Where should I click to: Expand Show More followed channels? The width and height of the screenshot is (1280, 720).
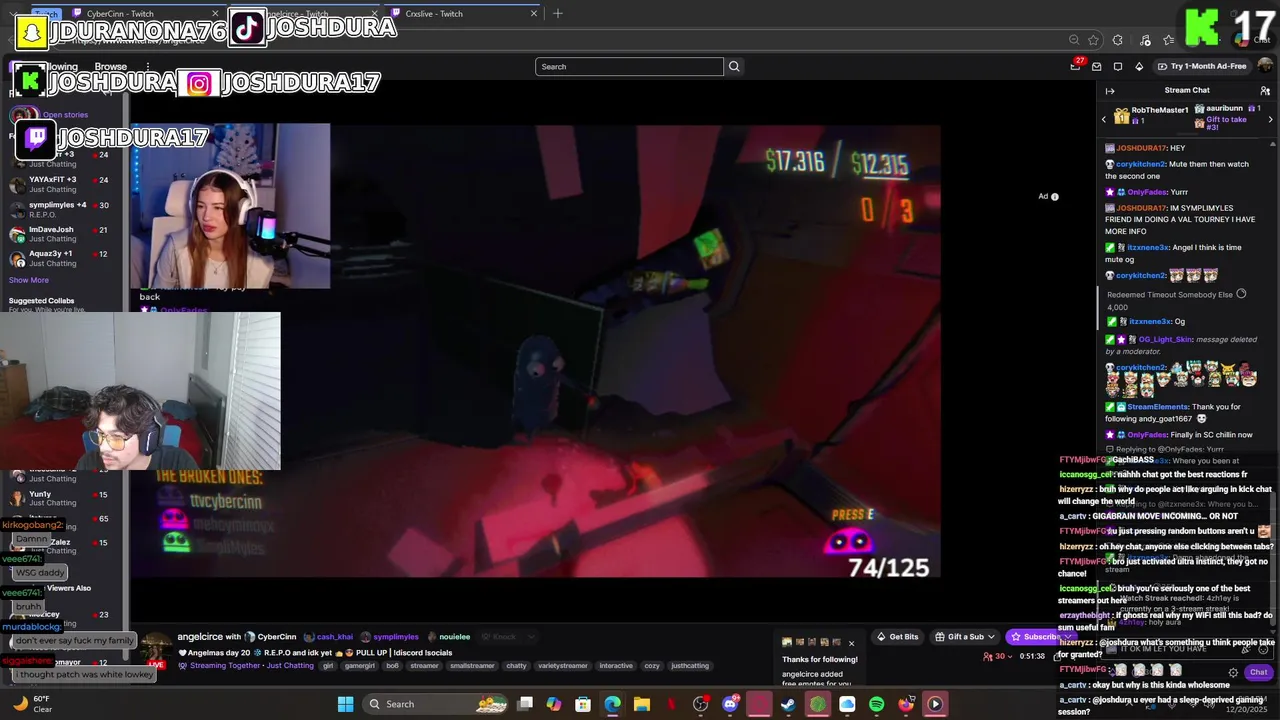[29, 280]
